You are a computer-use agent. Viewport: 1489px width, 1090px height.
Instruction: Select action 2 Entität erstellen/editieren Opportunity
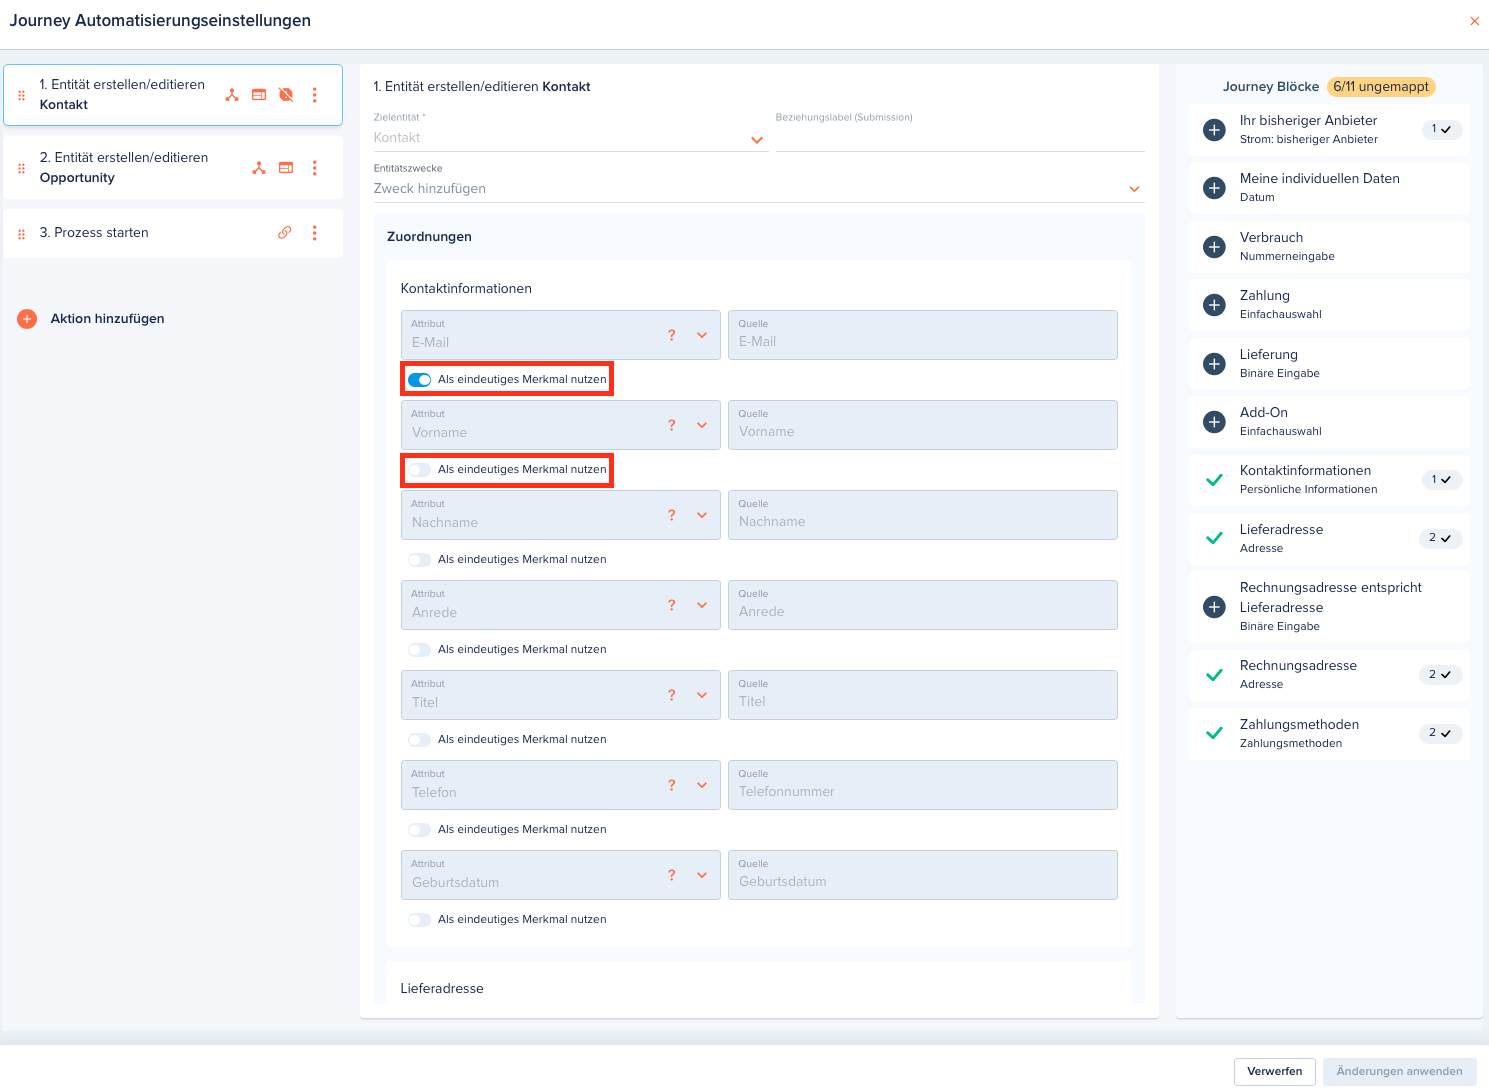tap(173, 168)
